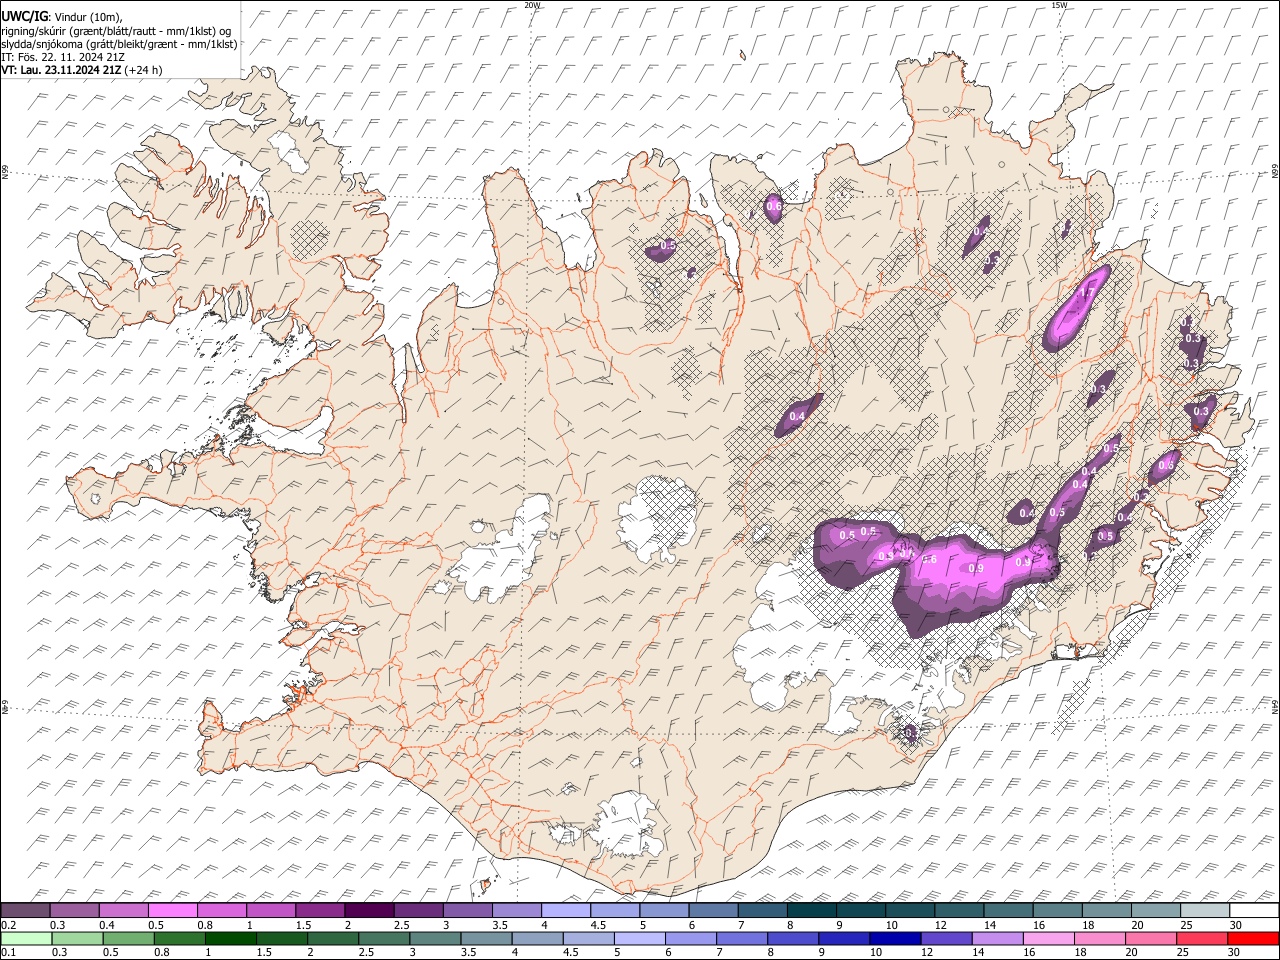
Task: Pick the pale grey snow swatch between 25 and 30
Action: coord(1204,911)
